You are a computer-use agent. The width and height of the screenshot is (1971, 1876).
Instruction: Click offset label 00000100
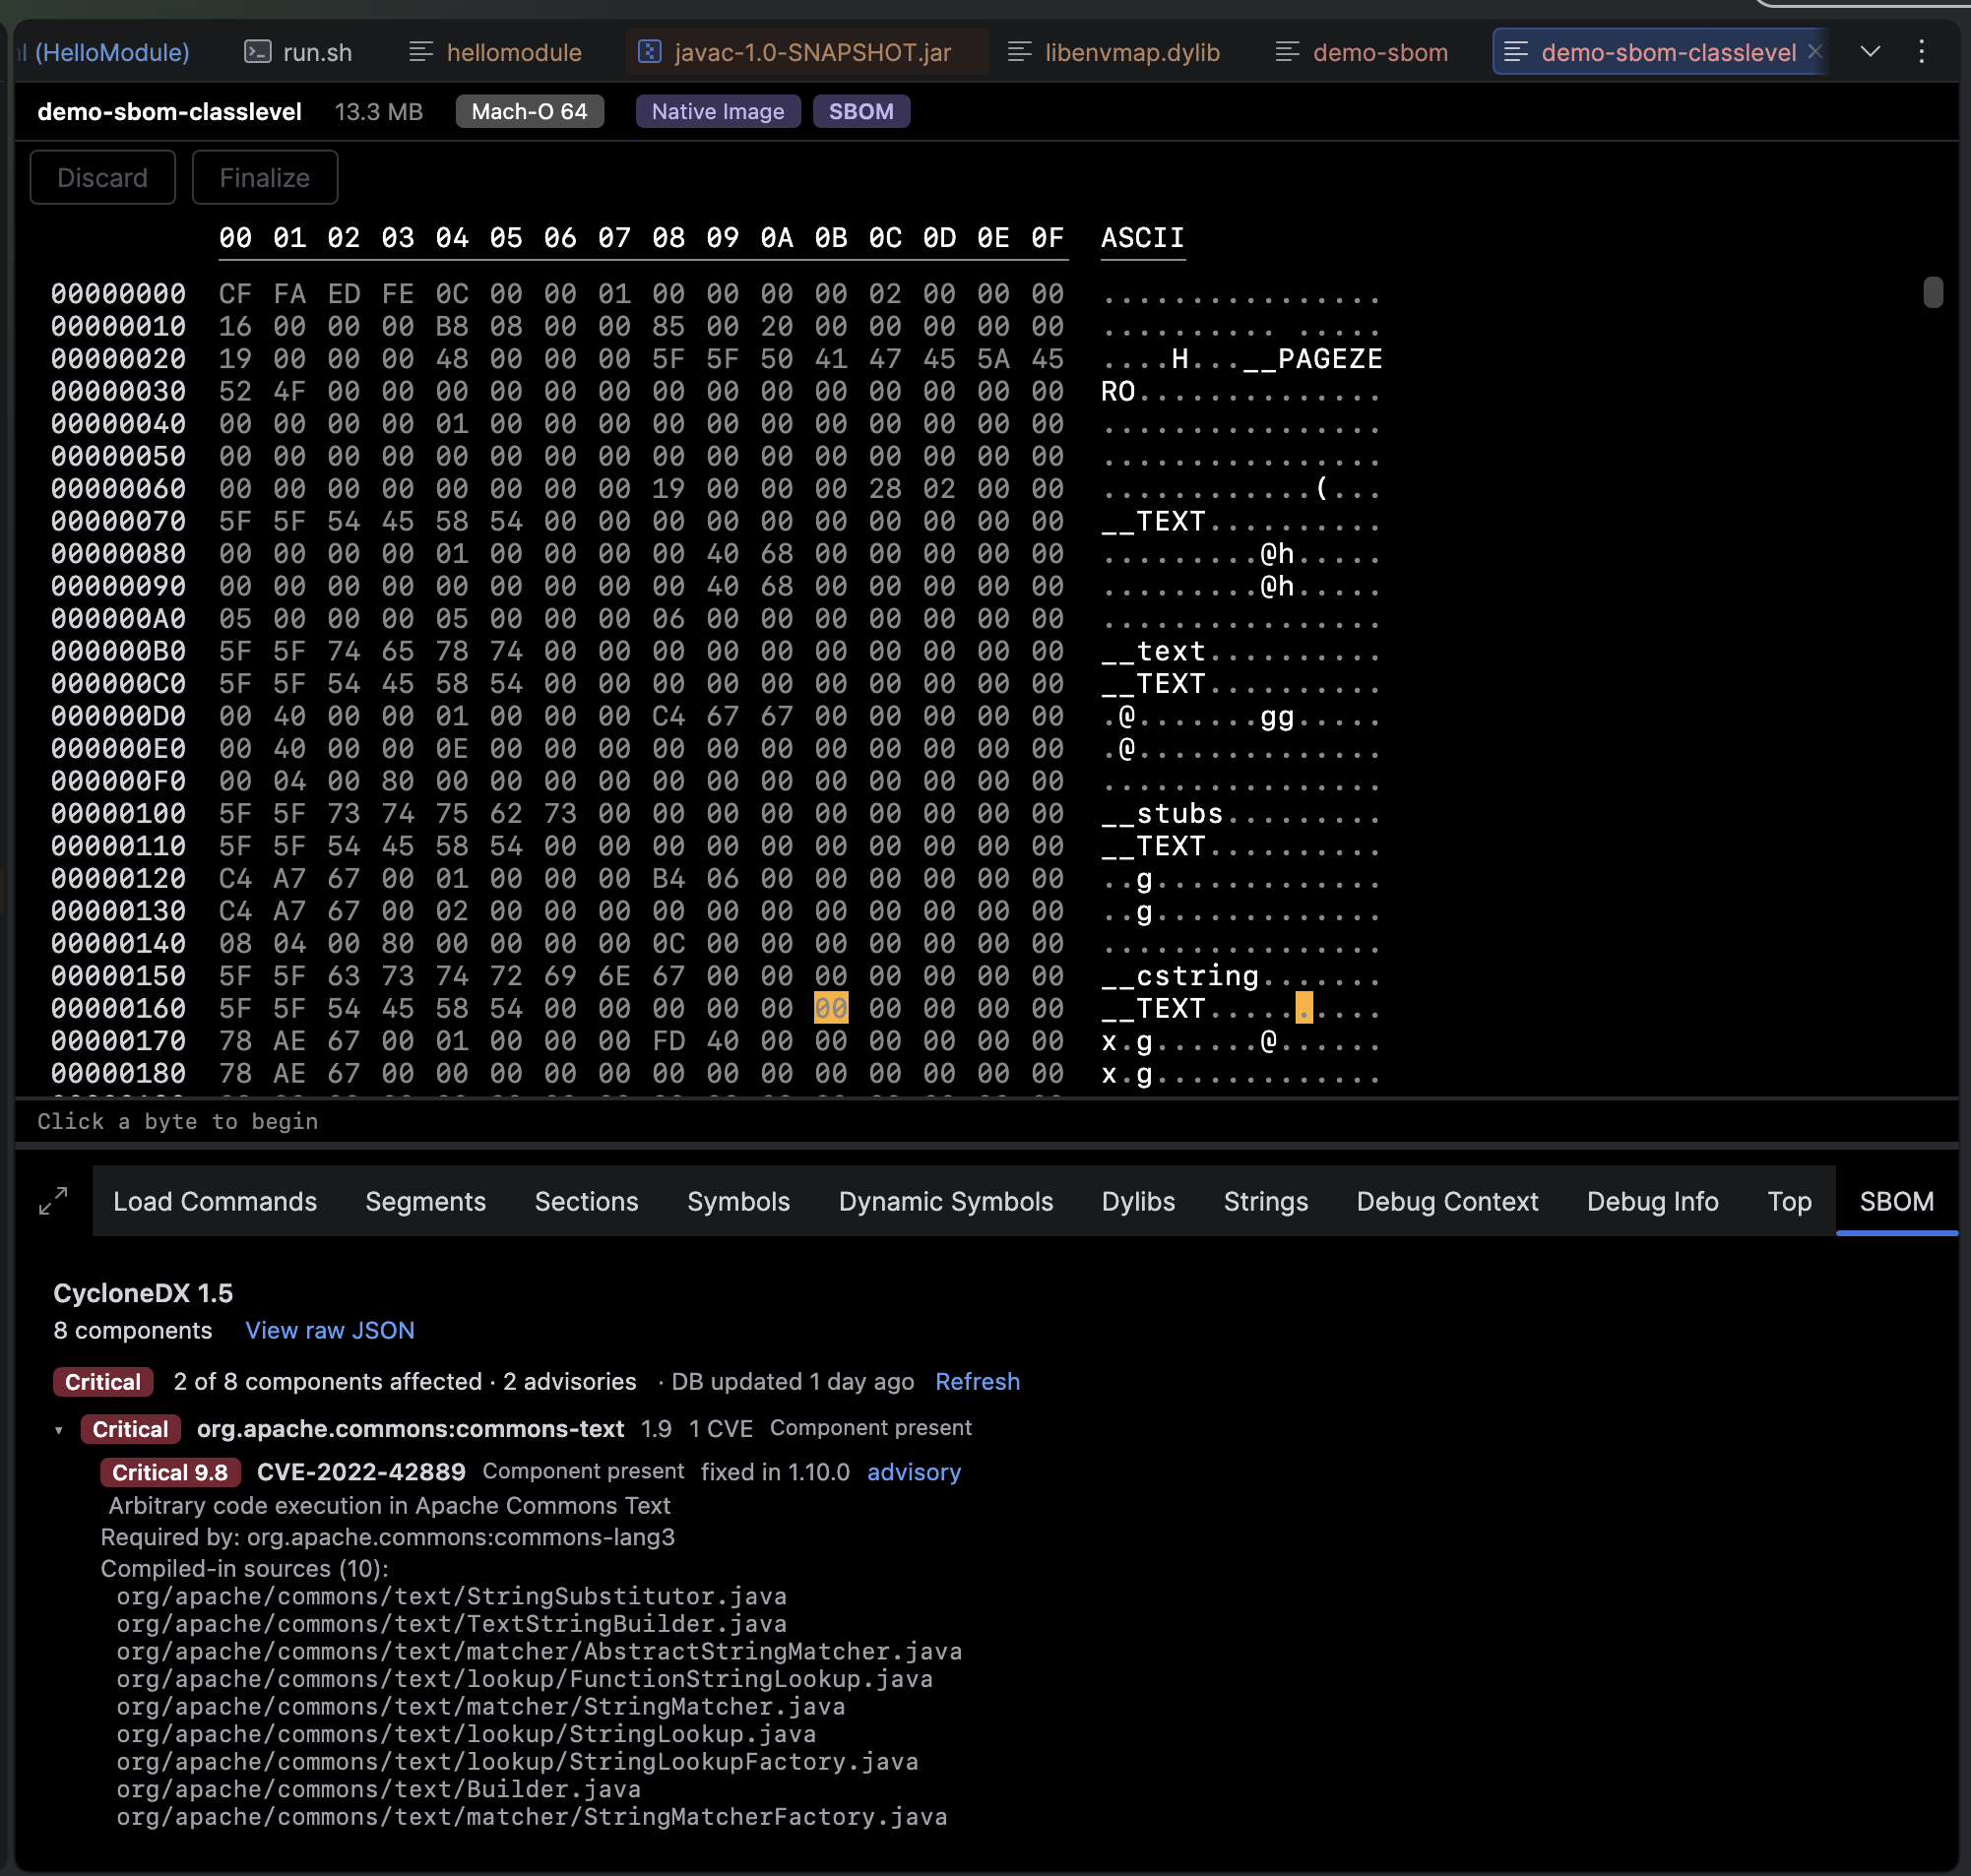pos(119,814)
